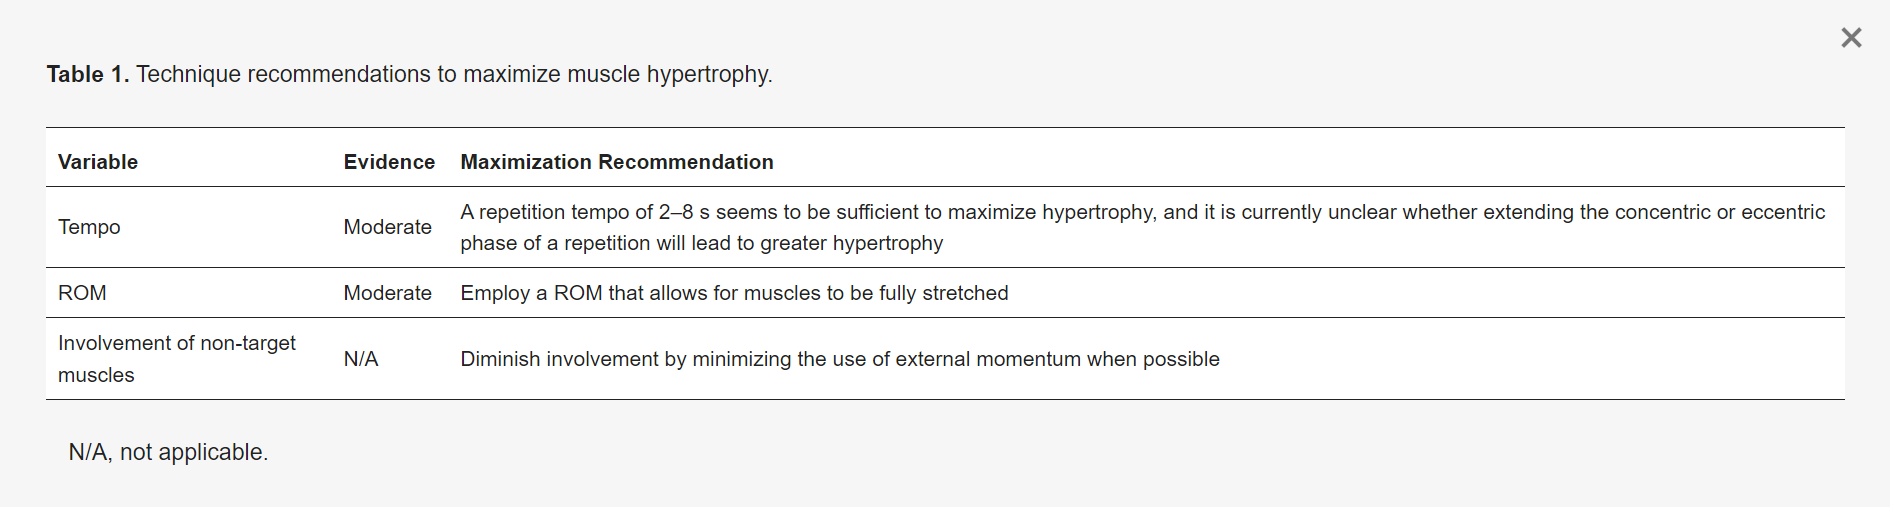Click the bold "Table 1." label

[88, 75]
